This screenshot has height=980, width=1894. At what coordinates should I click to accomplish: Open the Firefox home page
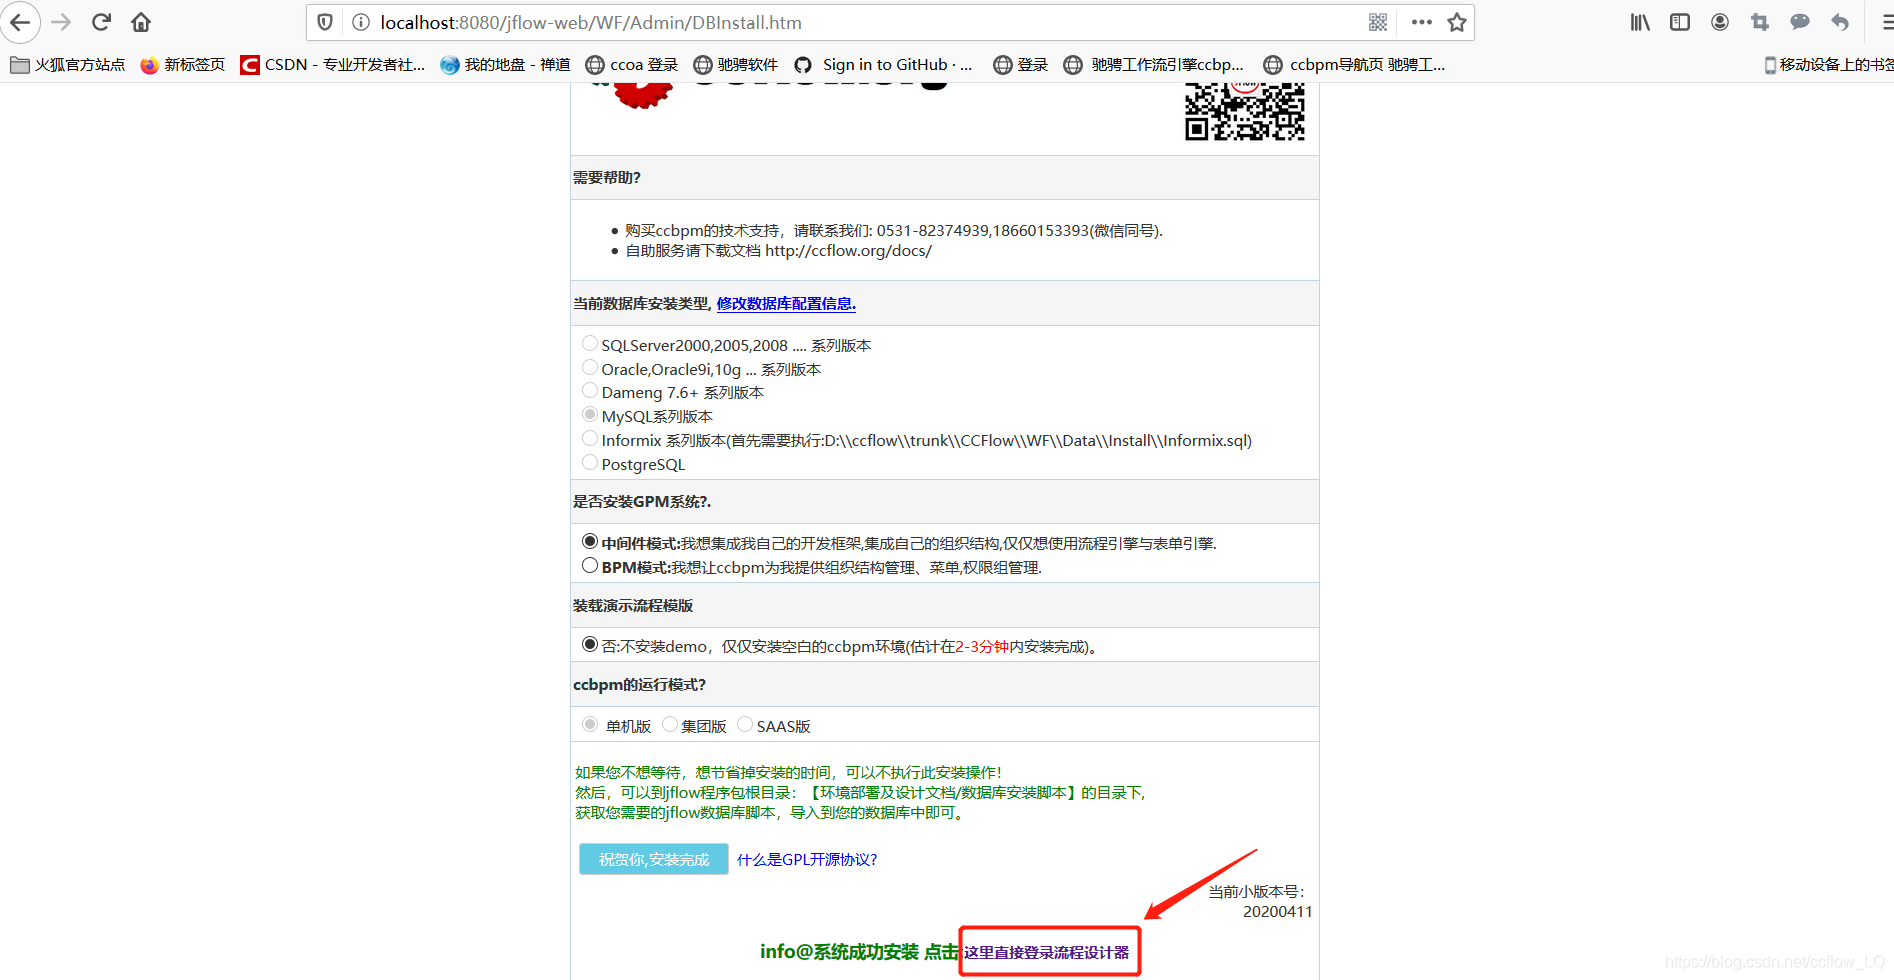pos(141,22)
